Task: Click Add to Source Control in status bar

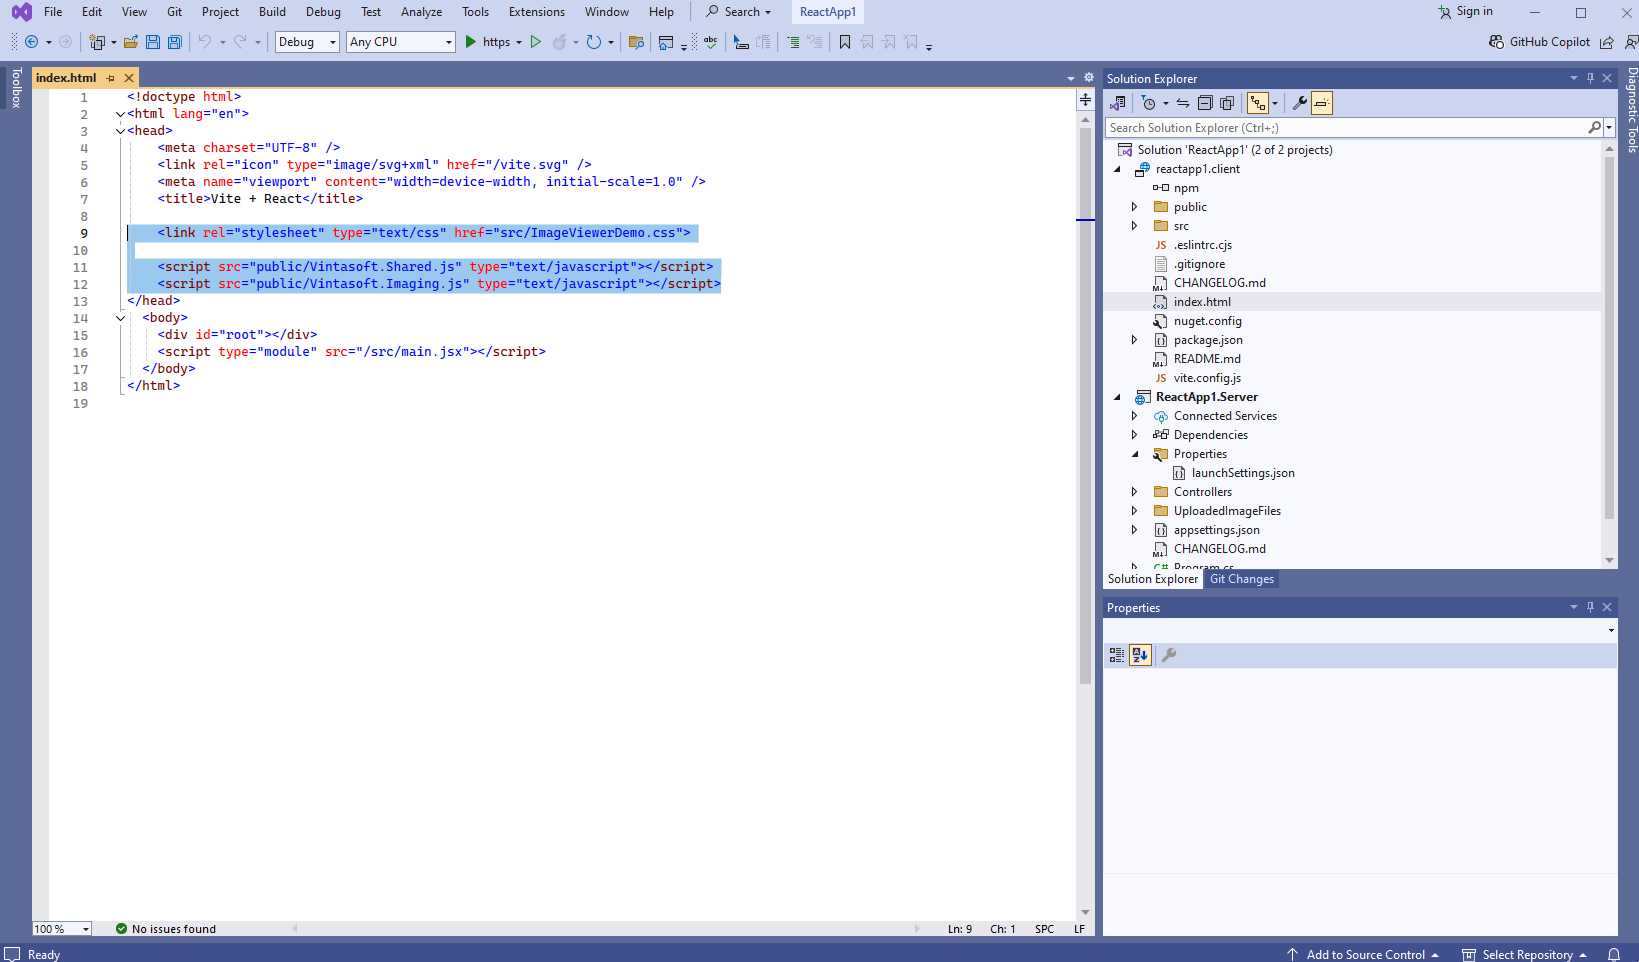Action: pyautogui.click(x=1365, y=954)
